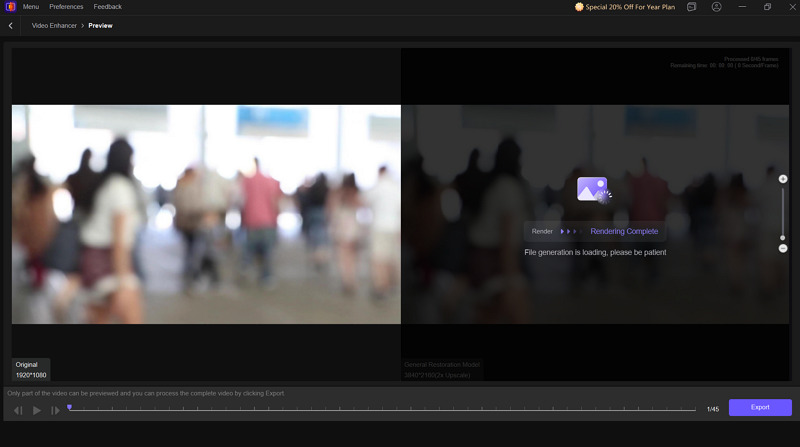The height and width of the screenshot is (447, 800).
Task: Click the Preview breadcrumb label
Action: click(x=100, y=25)
